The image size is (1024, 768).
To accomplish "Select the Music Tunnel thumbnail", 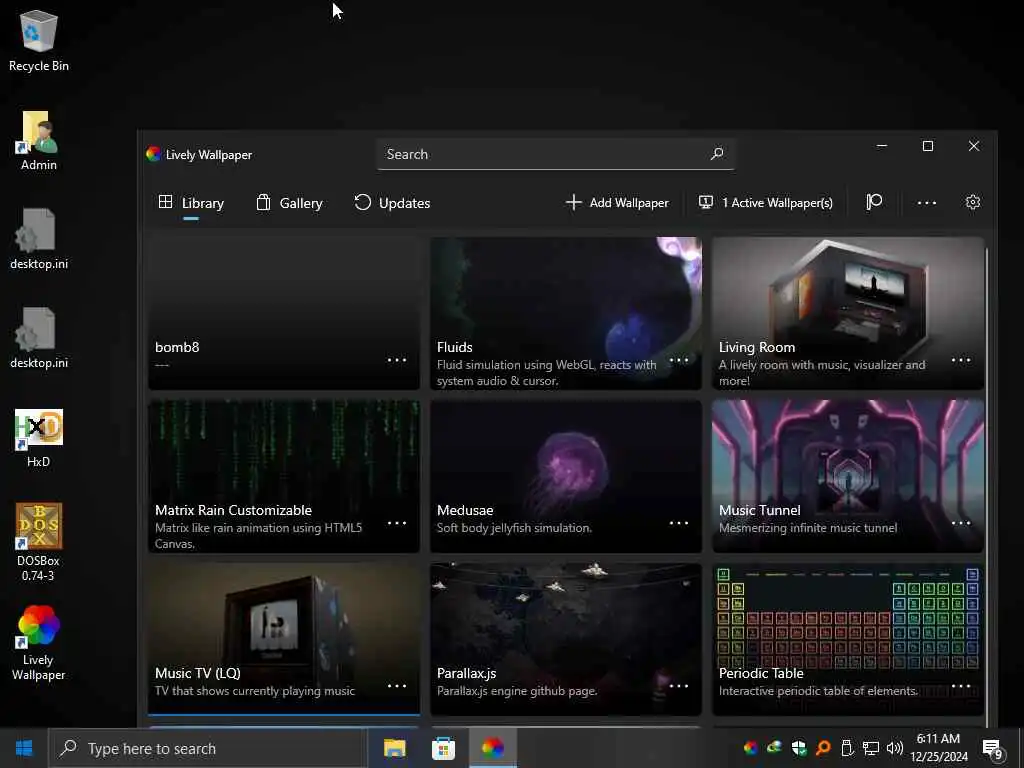I will [x=848, y=476].
